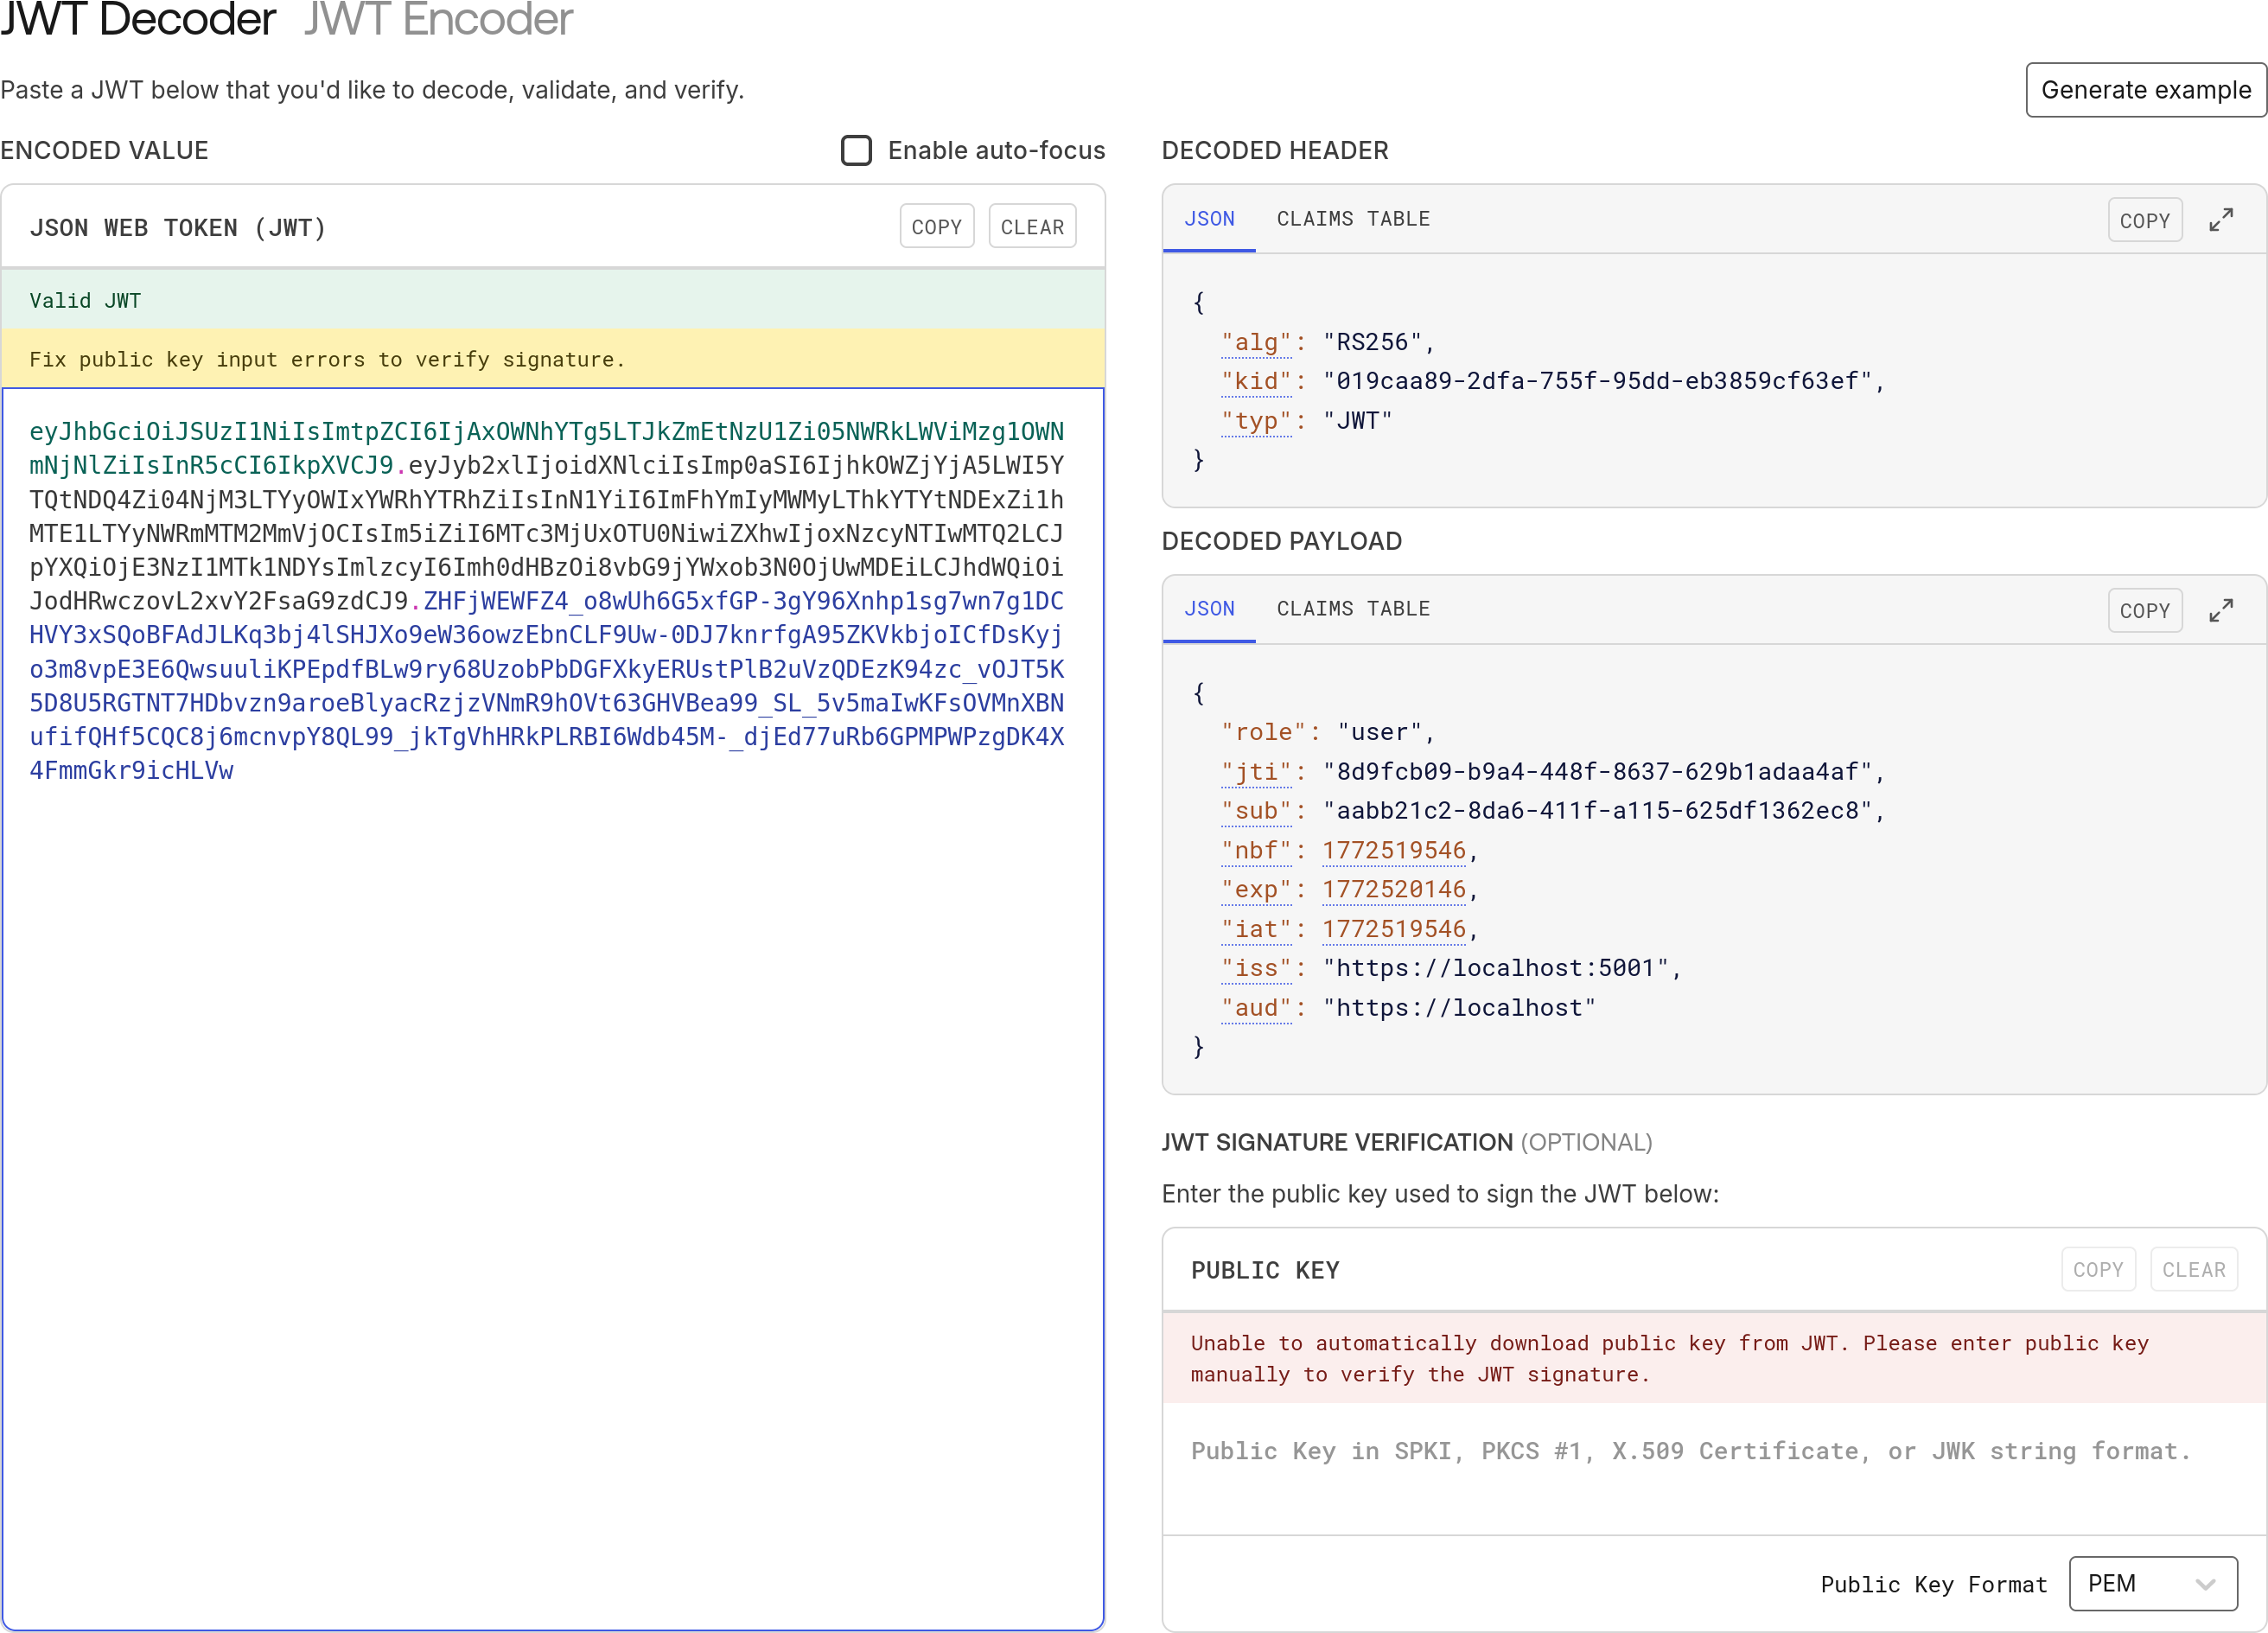Switch header view to Claims Table tab
Image resolution: width=2268 pixels, height=1633 pixels.
[x=1352, y=219]
